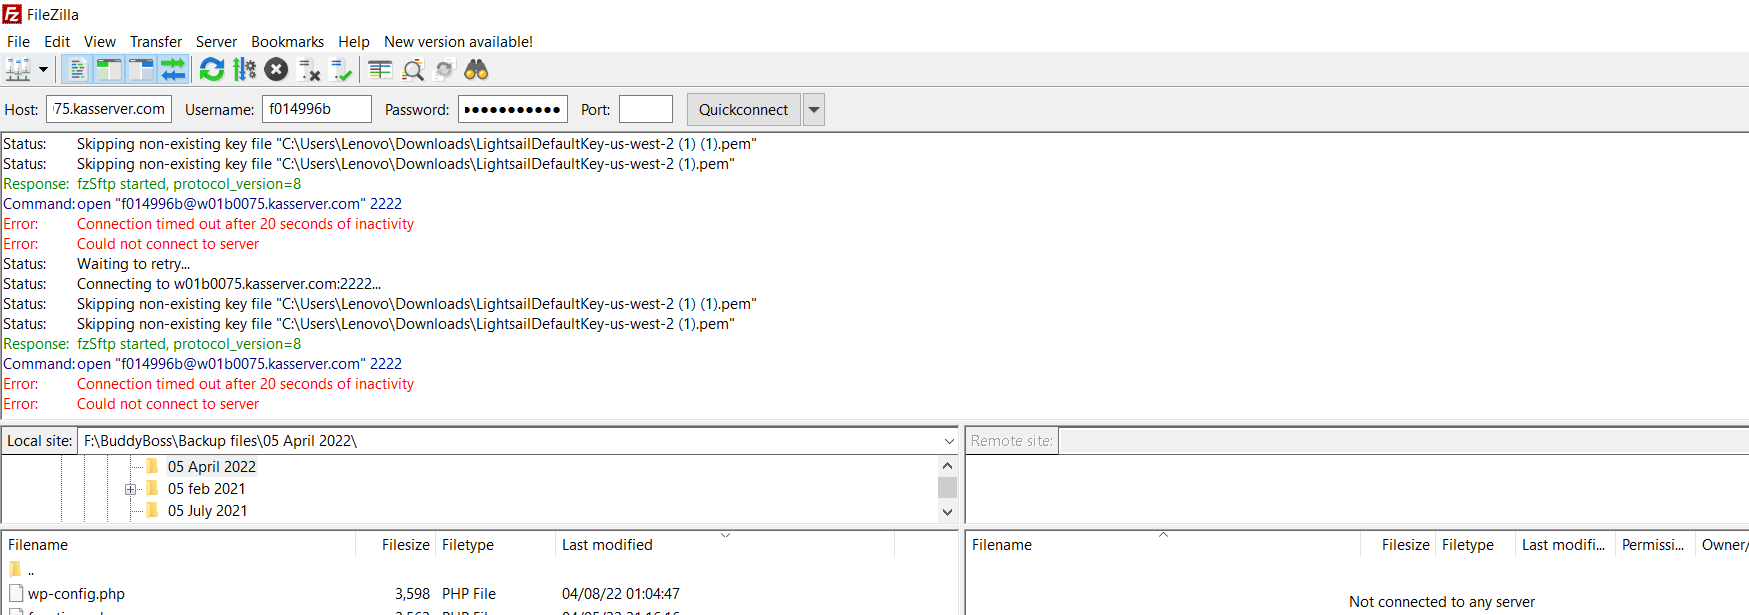Open the Transfer menu

point(155,42)
